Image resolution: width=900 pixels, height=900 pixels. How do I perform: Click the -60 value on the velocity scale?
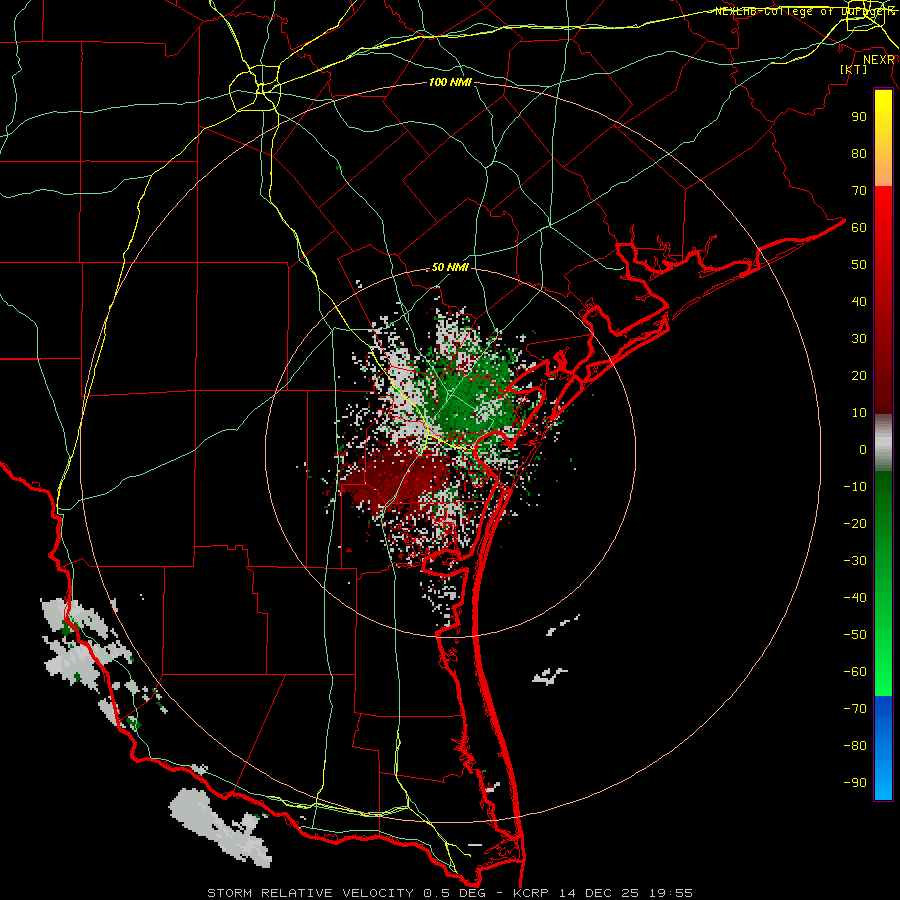point(855,672)
